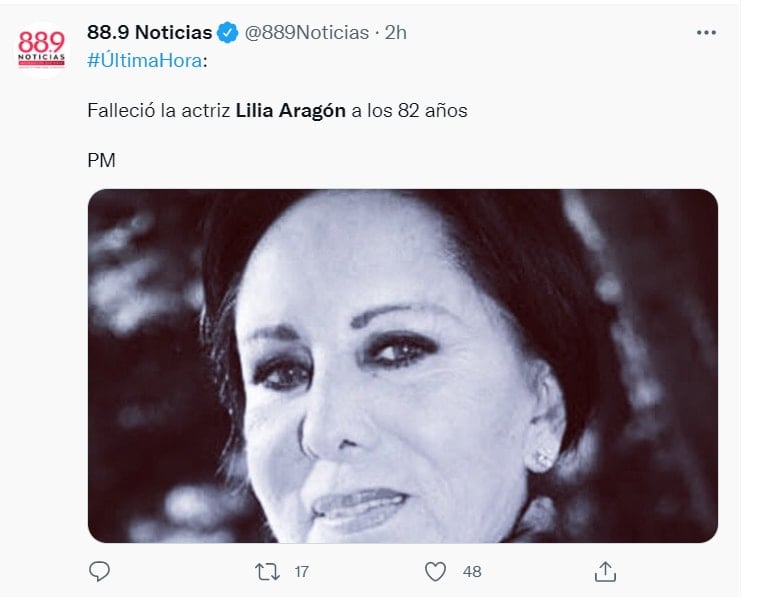
Task: Click the reply speech bubble icon
Action: (99, 571)
